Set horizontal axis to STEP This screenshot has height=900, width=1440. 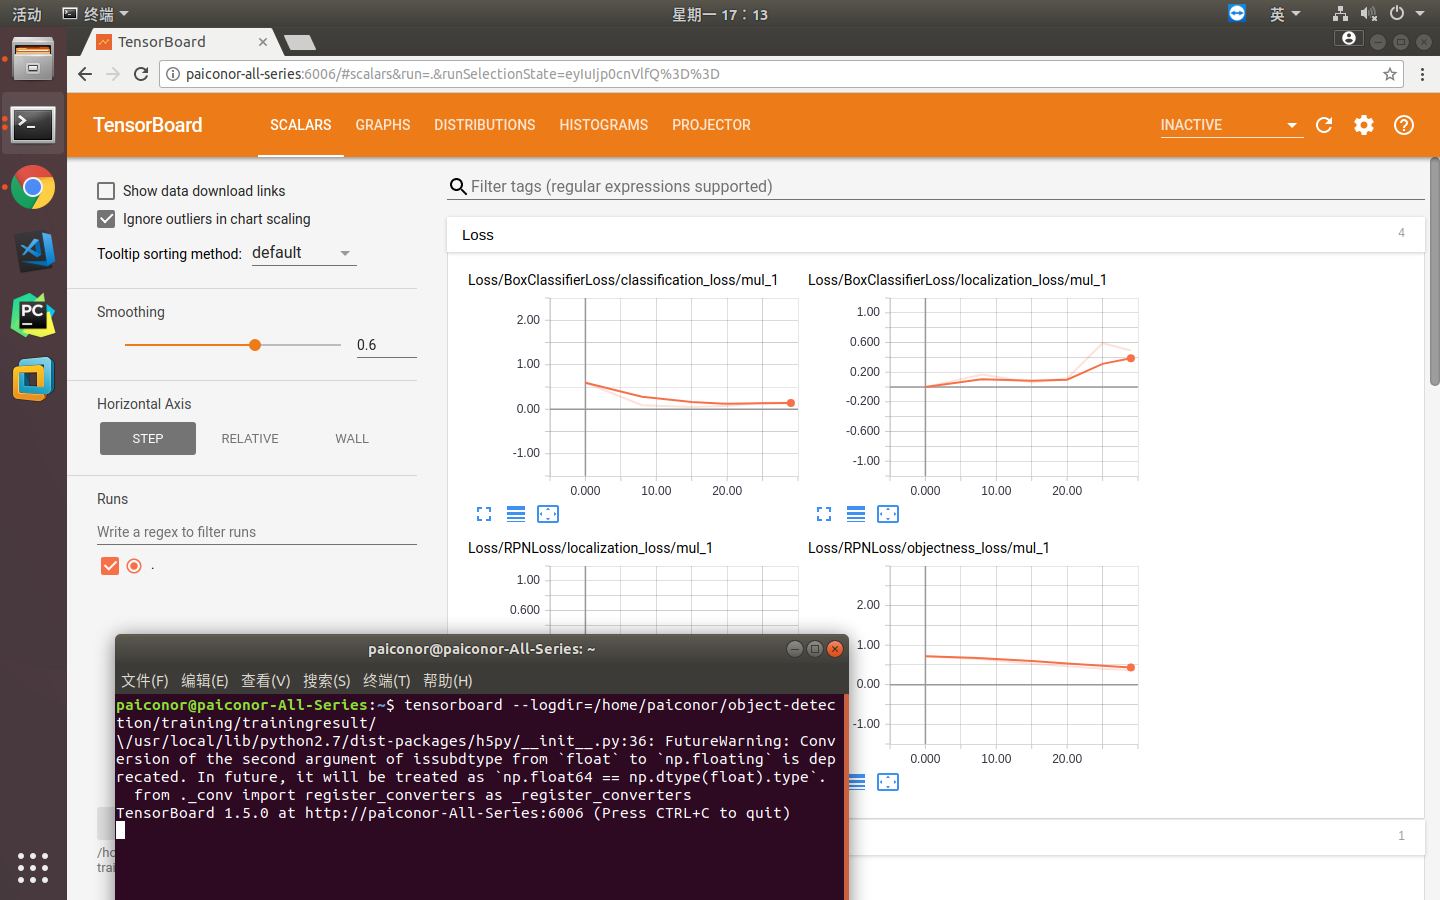tap(148, 439)
